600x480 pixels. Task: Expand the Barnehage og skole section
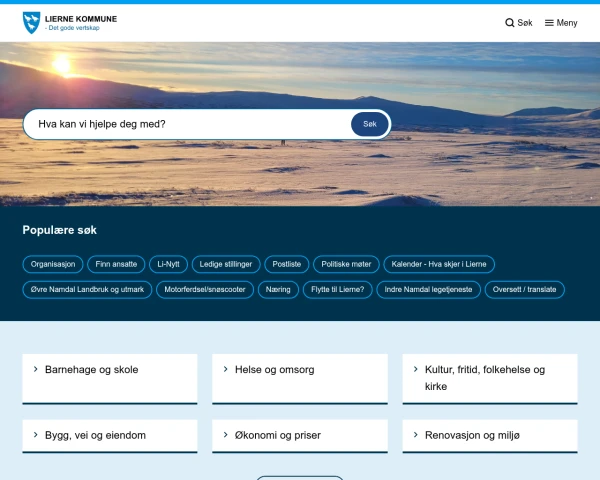109,370
